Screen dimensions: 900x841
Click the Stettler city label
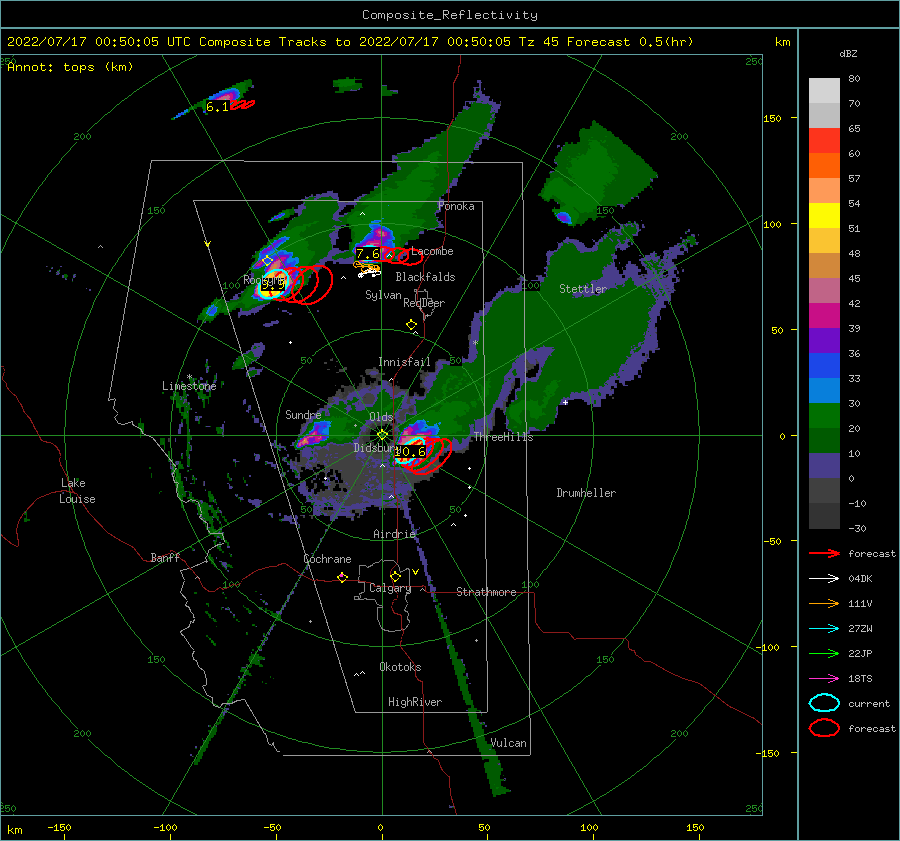[583, 289]
